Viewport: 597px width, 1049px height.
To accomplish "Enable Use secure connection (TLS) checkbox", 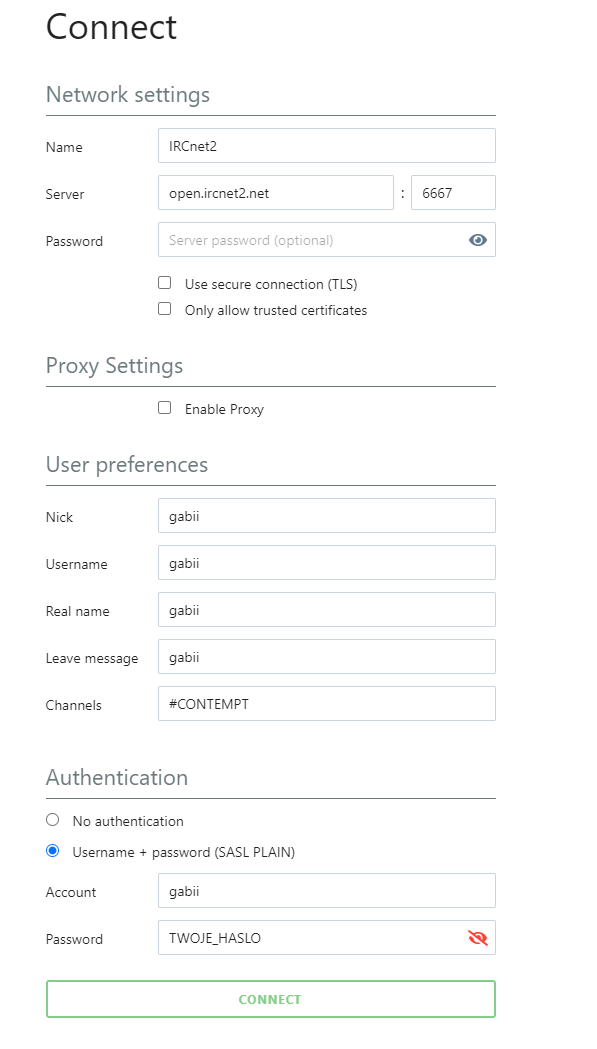I will pos(165,283).
